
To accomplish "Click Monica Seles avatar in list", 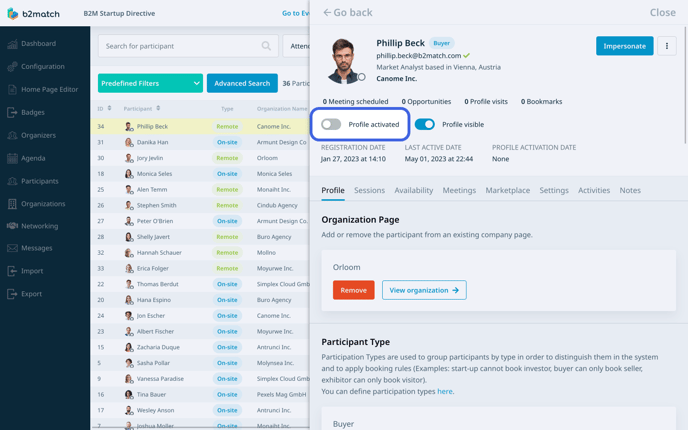I will 129,174.
